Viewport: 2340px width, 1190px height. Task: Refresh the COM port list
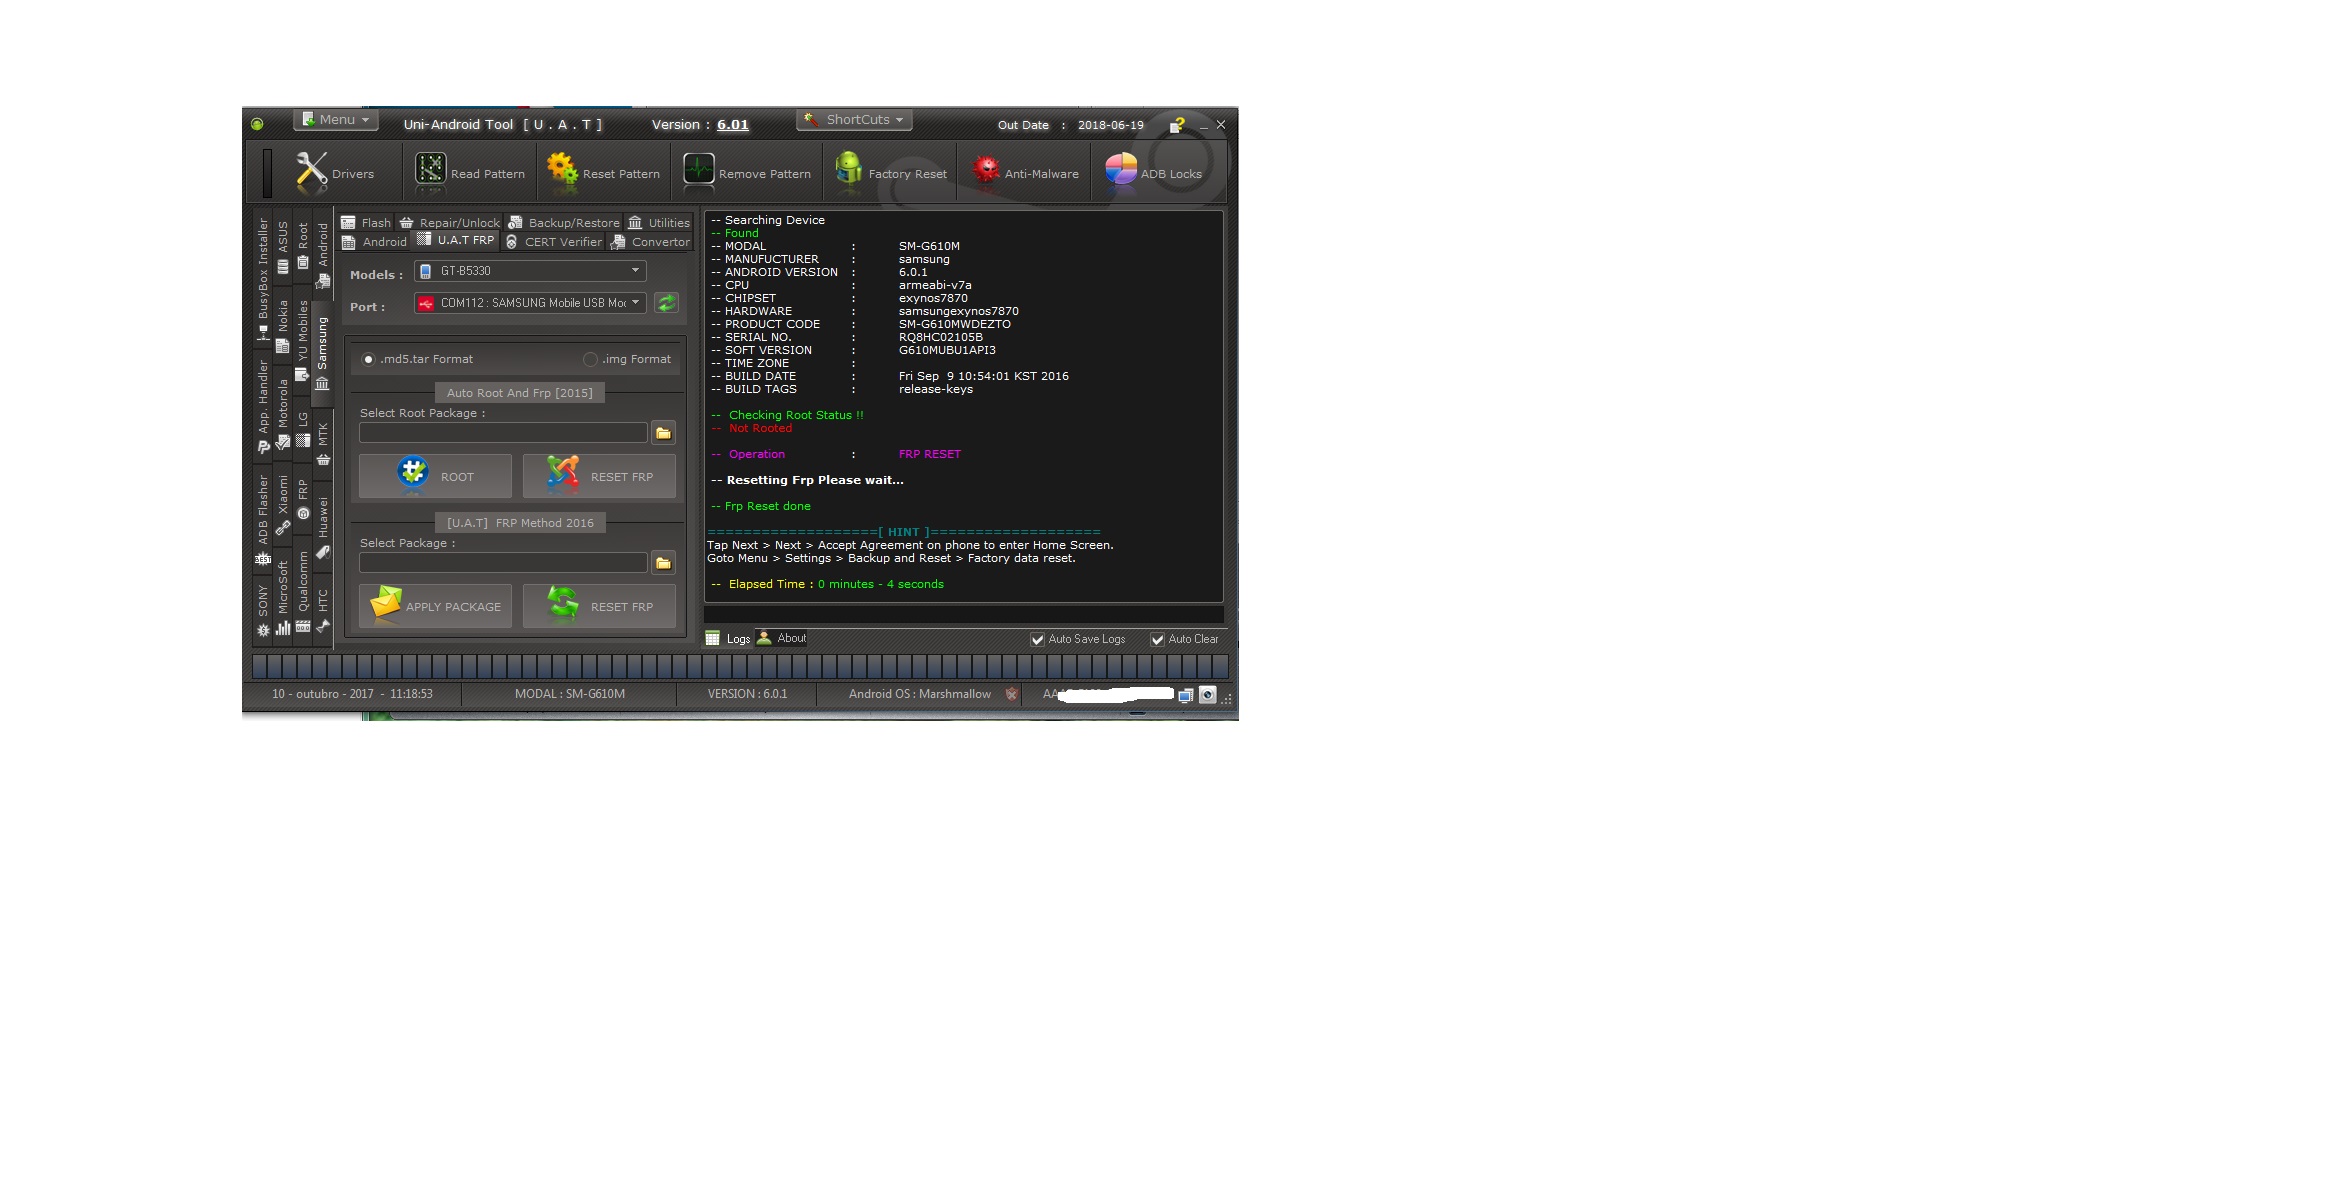pyautogui.click(x=667, y=303)
